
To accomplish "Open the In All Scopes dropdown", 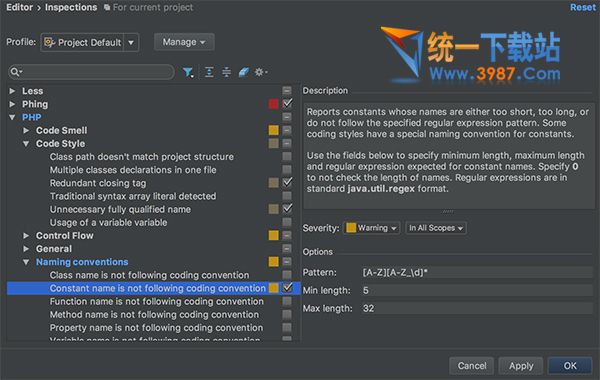I will click(x=436, y=228).
